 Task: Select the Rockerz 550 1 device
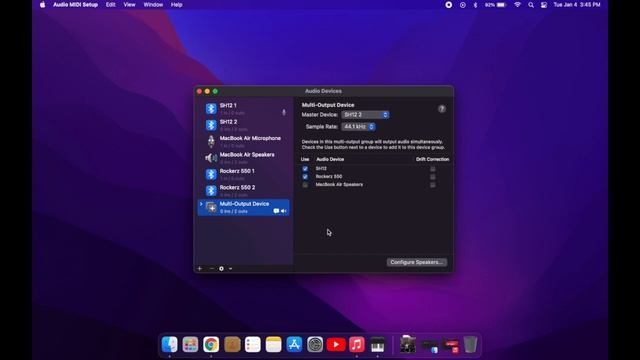(243, 174)
